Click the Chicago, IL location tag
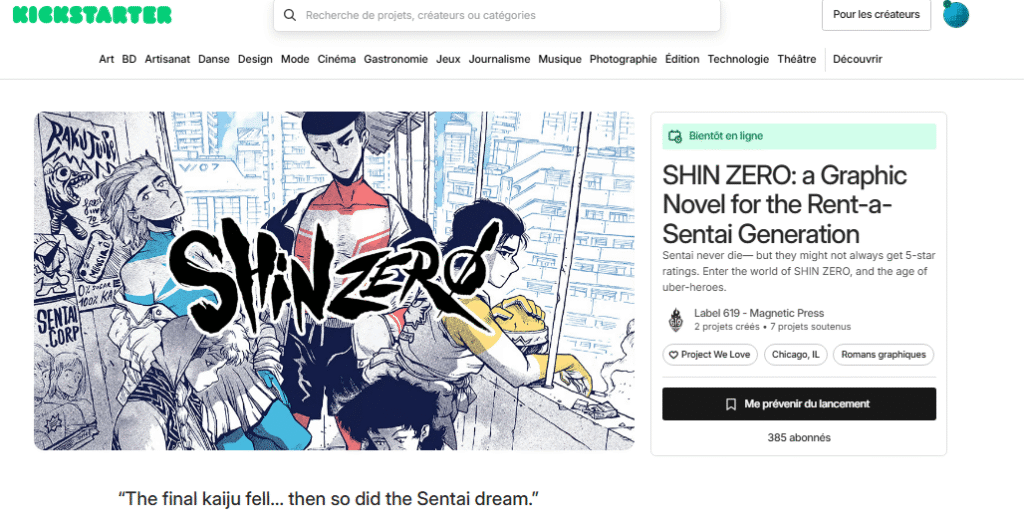The height and width of the screenshot is (525, 1024). pos(795,355)
